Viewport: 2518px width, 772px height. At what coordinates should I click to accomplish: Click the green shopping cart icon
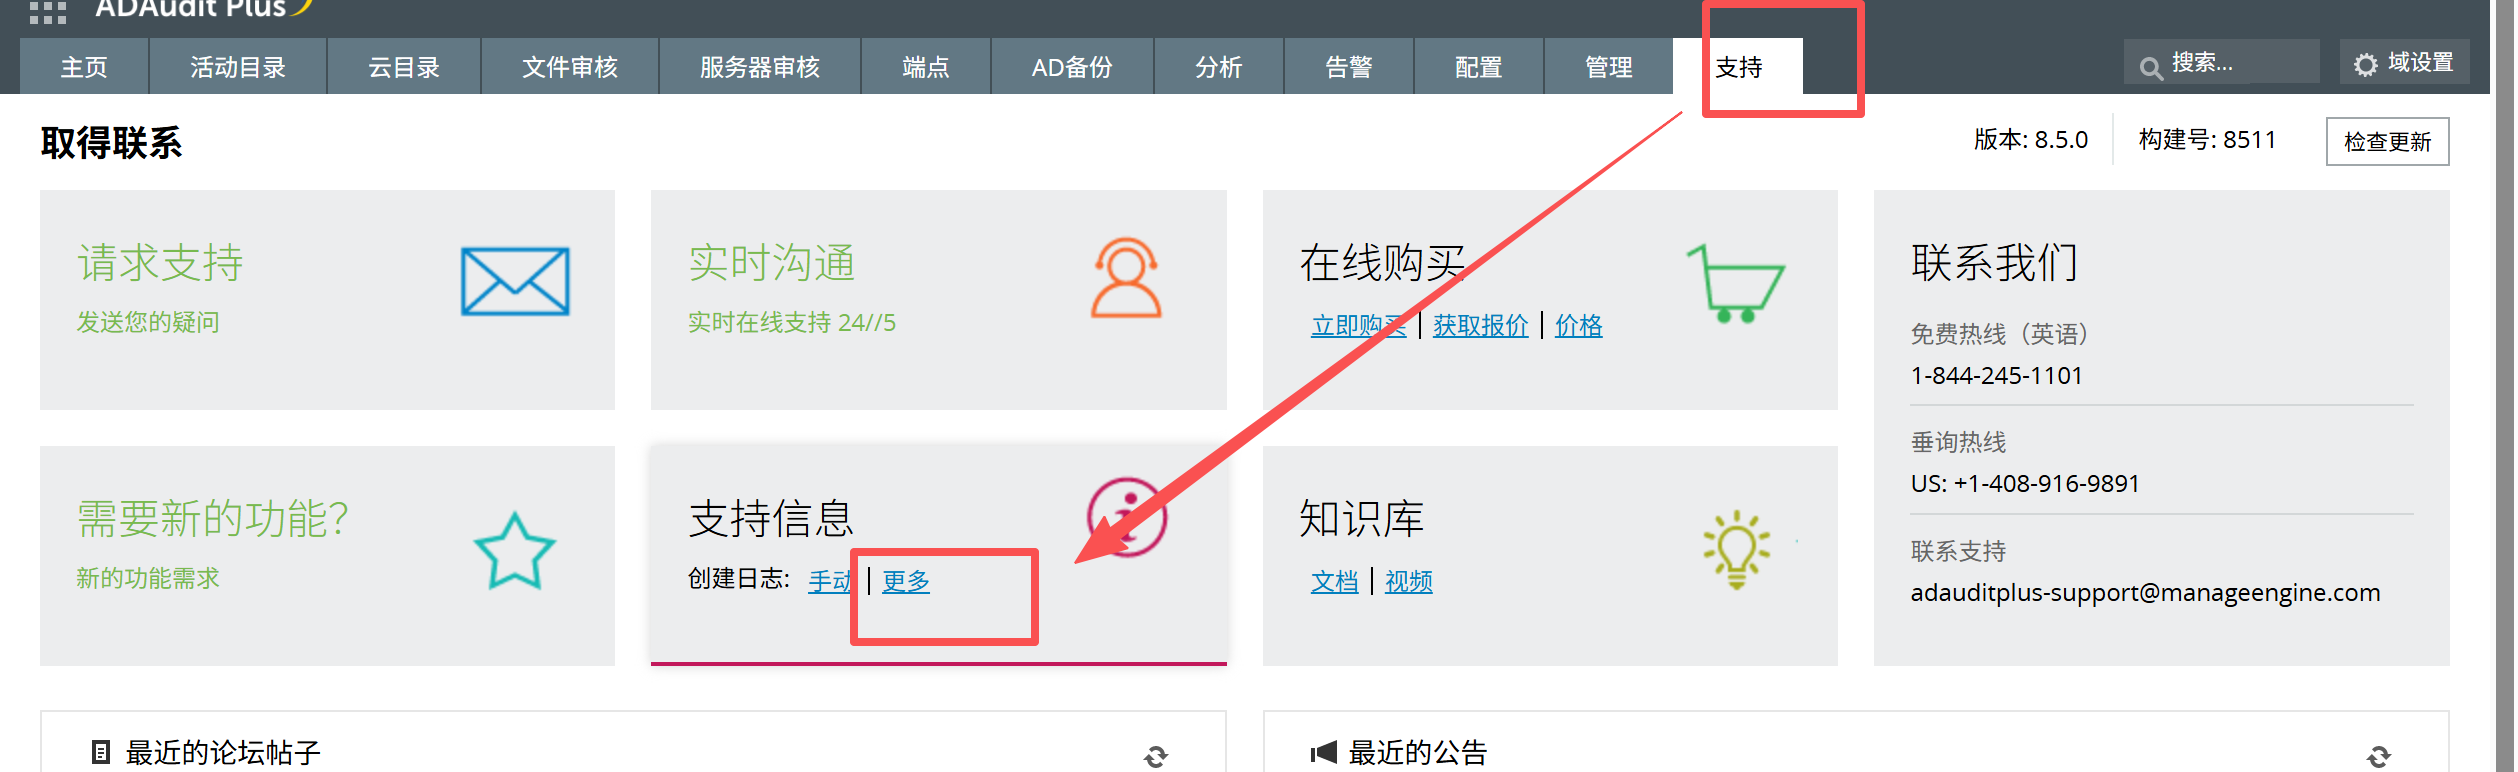[x=1736, y=283]
